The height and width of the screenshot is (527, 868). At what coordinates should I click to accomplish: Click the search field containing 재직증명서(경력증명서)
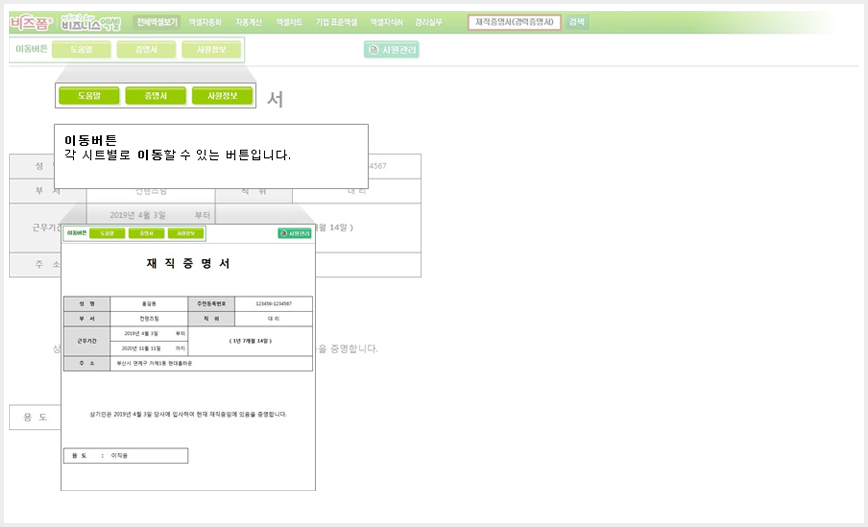pyautogui.click(x=514, y=22)
